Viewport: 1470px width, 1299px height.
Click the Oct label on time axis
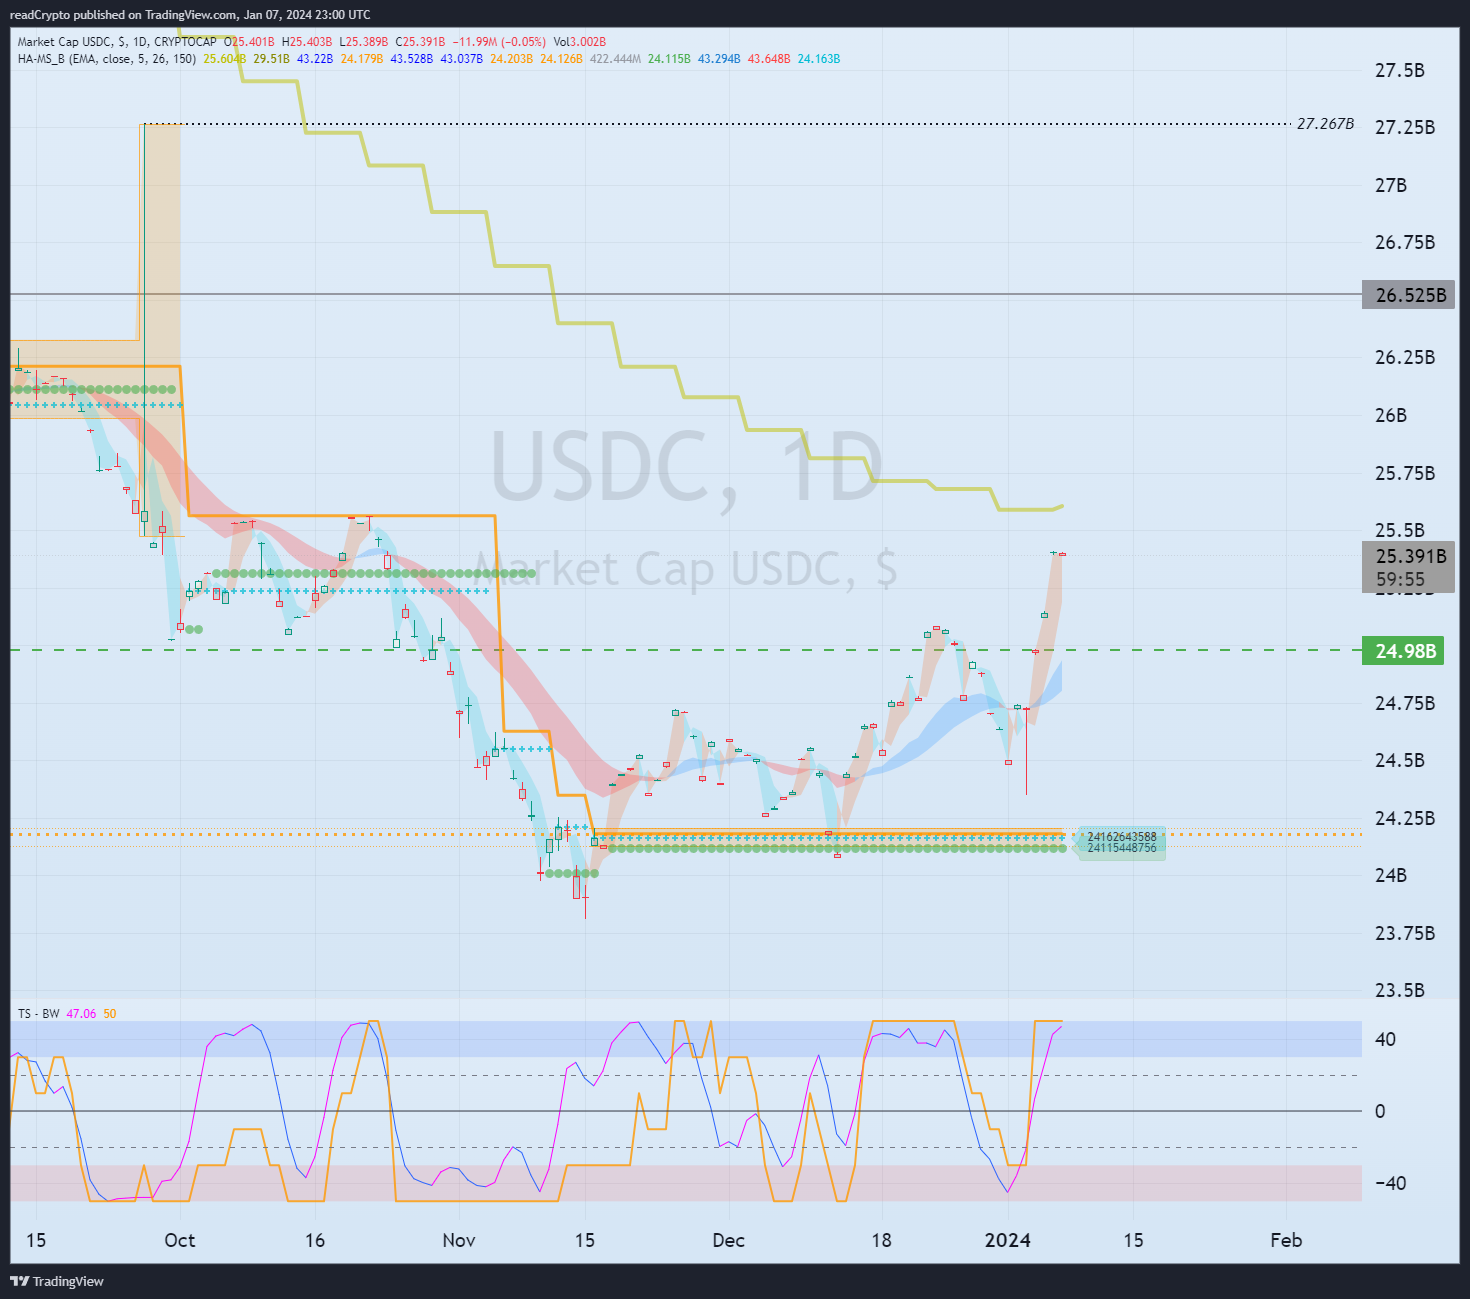pos(180,1240)
